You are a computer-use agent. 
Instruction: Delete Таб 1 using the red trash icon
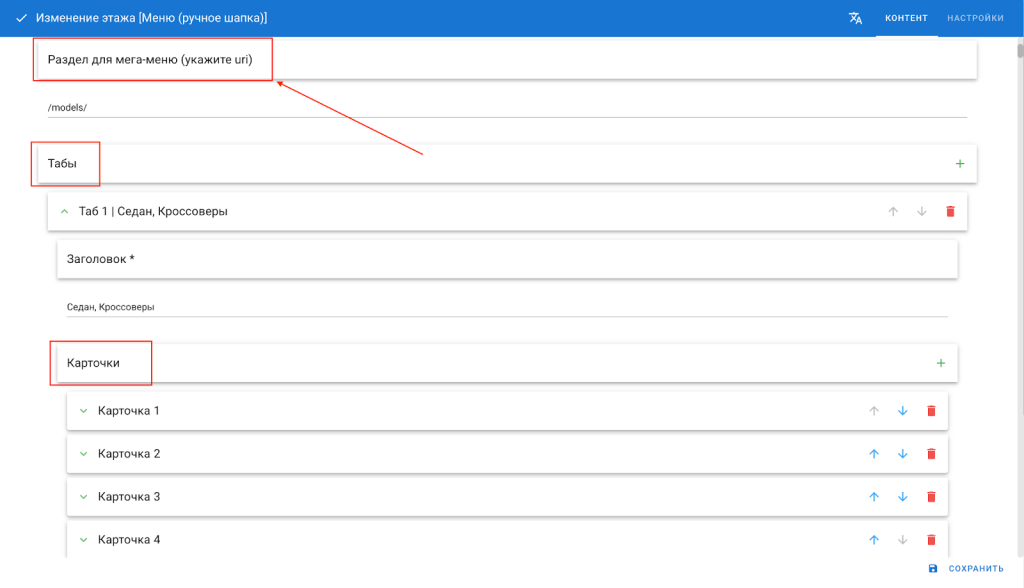[x=950, y=211]
